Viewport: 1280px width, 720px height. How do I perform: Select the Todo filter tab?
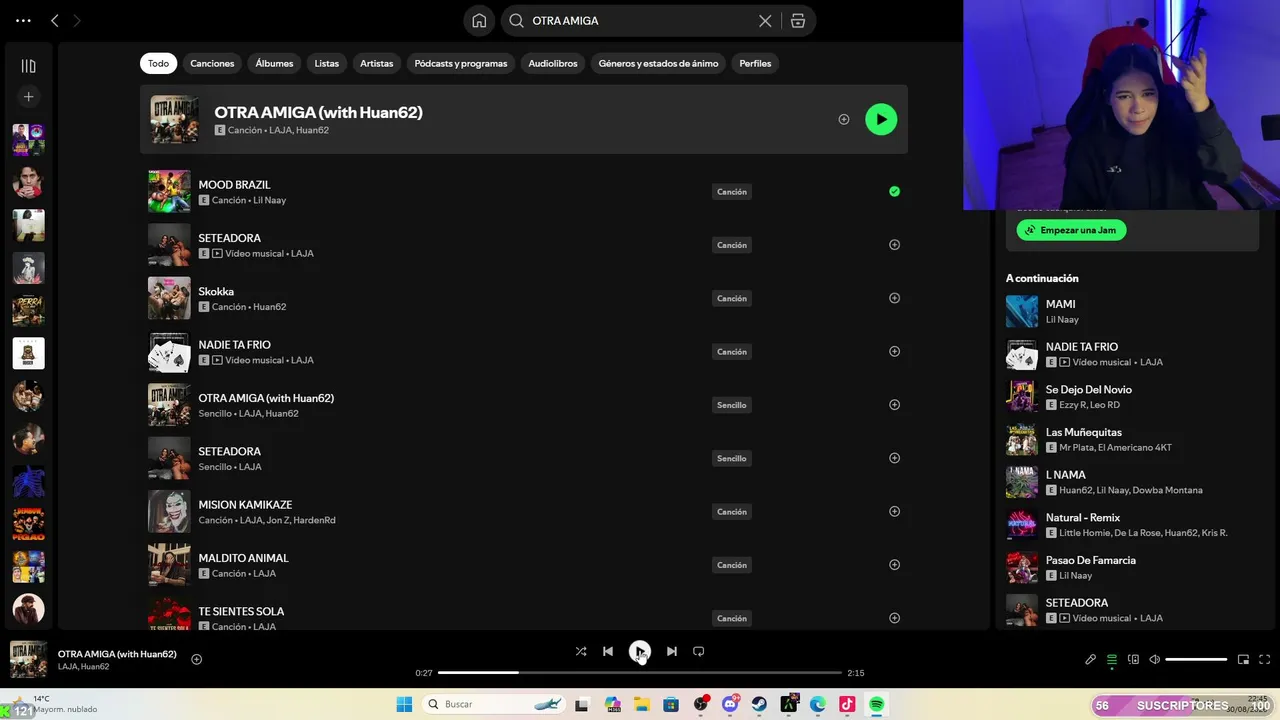coord(159,63)
